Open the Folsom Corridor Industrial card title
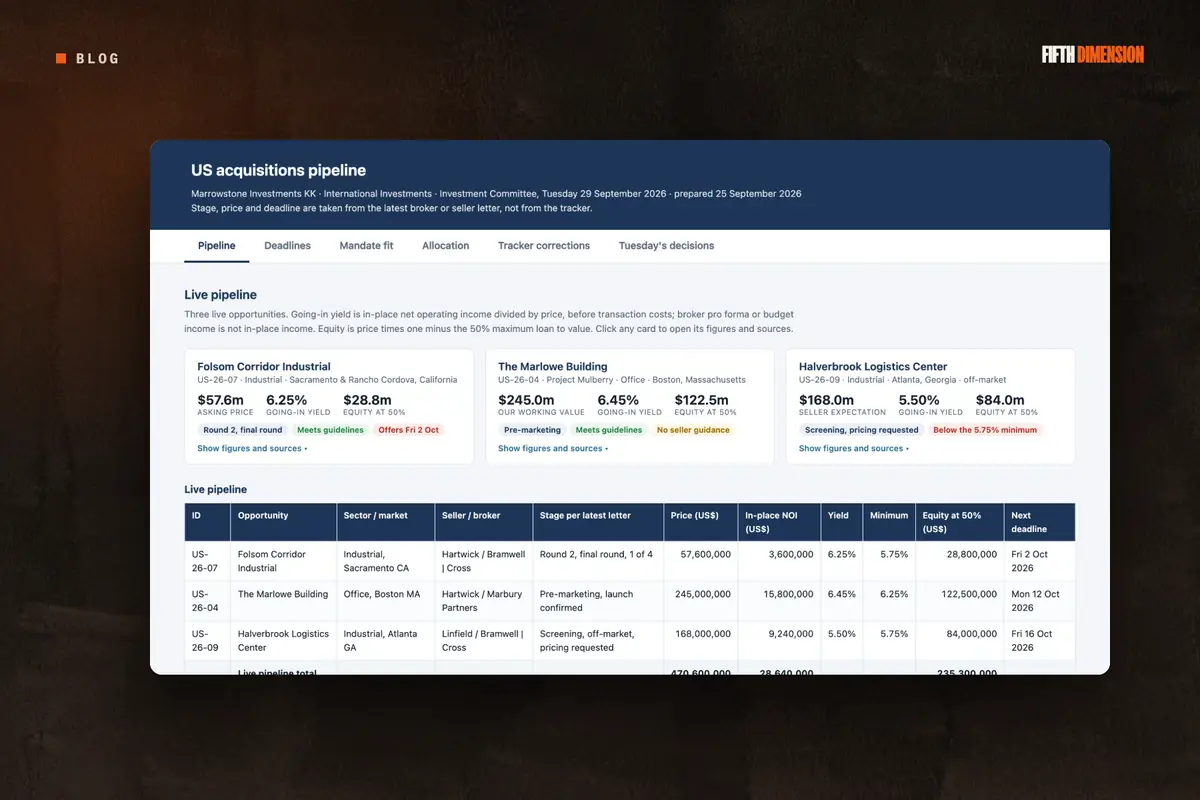This screenshot has width=1200, height=800. (x=264, y=367)
